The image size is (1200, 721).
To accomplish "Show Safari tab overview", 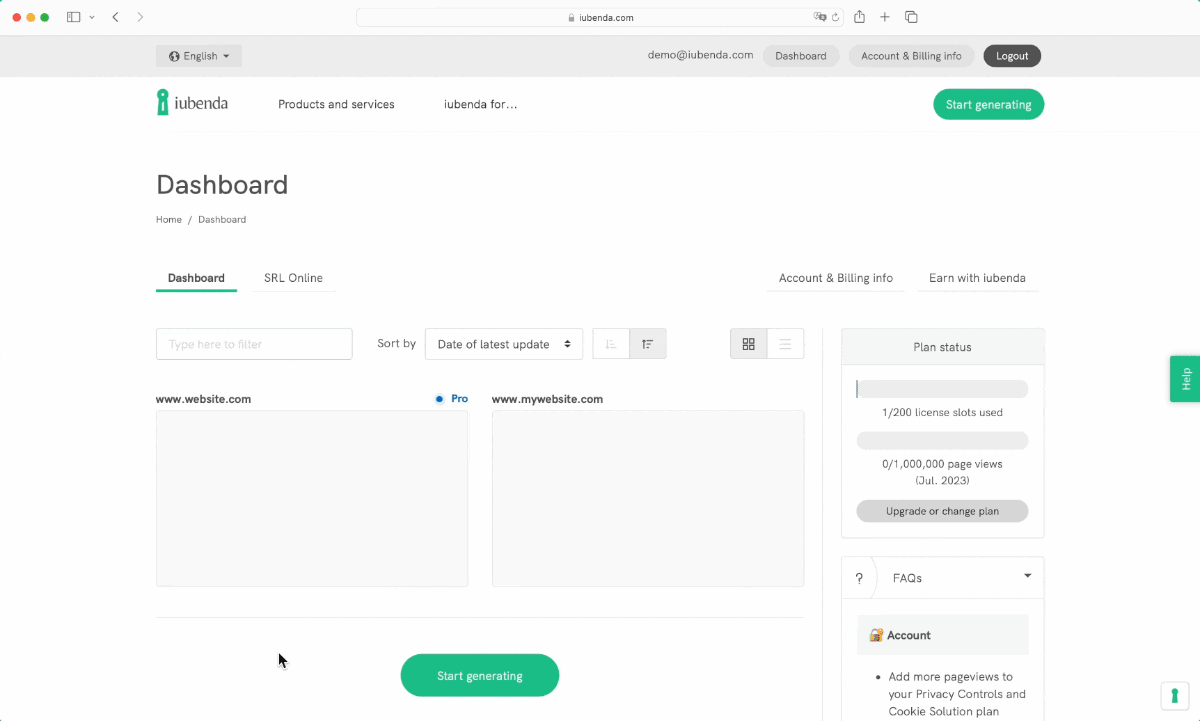I will tap(911, 17).
